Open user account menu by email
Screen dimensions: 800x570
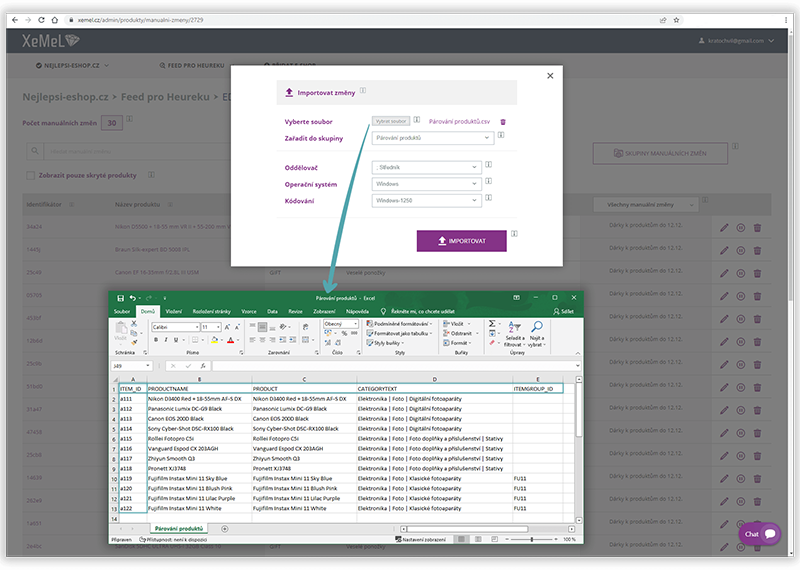tap(736, 41)
